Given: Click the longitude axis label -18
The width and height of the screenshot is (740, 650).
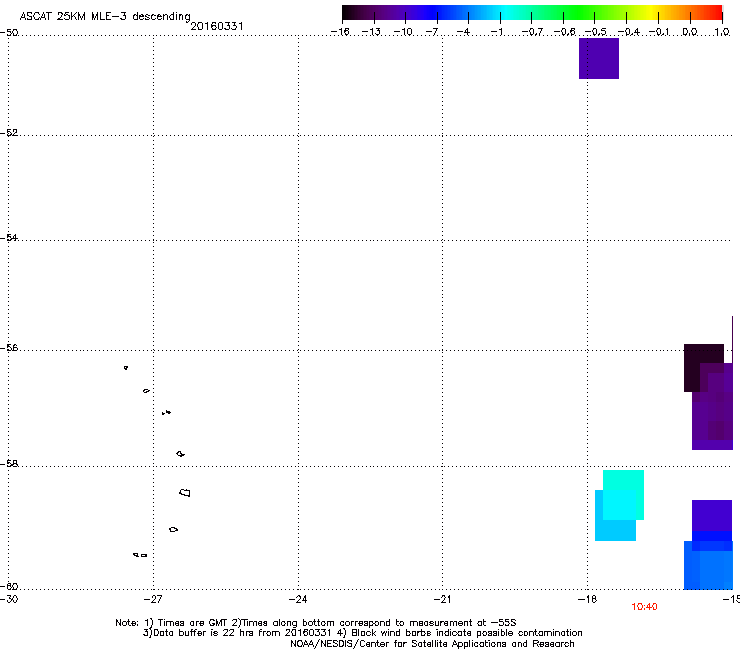Looking at the screenshot, I should (587, 599).
